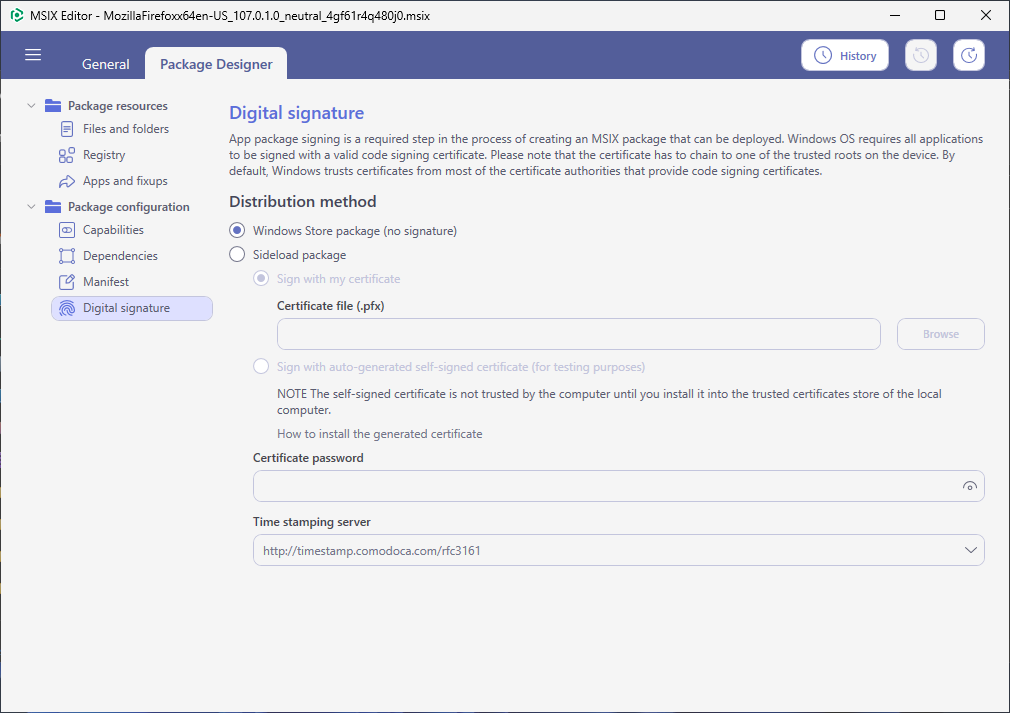
Task: Open the History panel button
Action: coord(844,55)
